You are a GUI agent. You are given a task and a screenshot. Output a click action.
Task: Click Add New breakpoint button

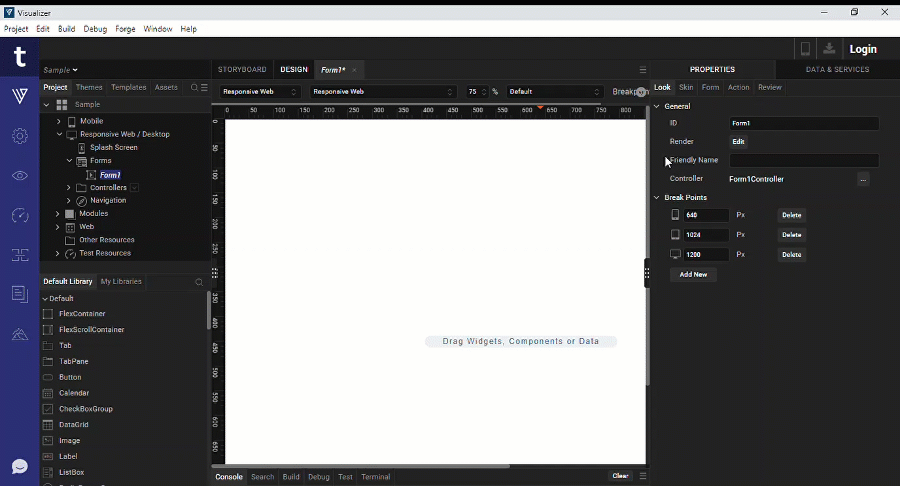(x=693, y=275)
